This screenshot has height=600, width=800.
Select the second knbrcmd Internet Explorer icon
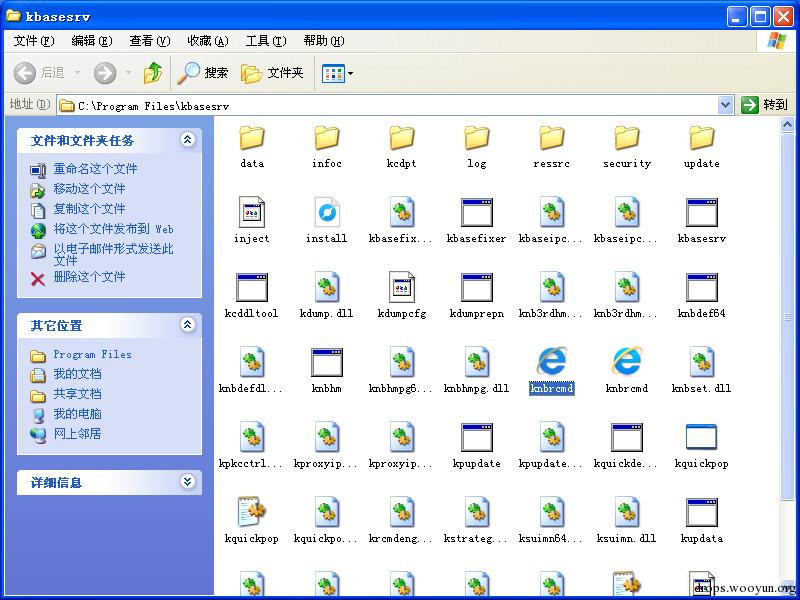627,362
